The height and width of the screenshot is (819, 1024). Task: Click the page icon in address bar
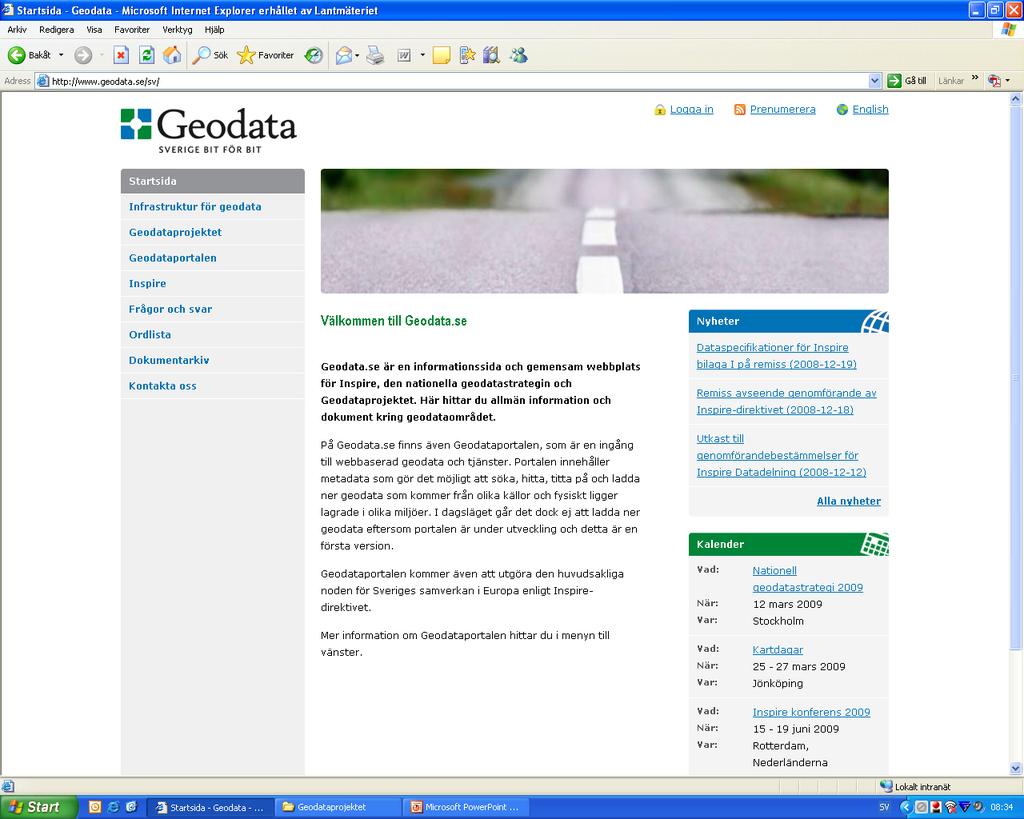click(43, 81)
